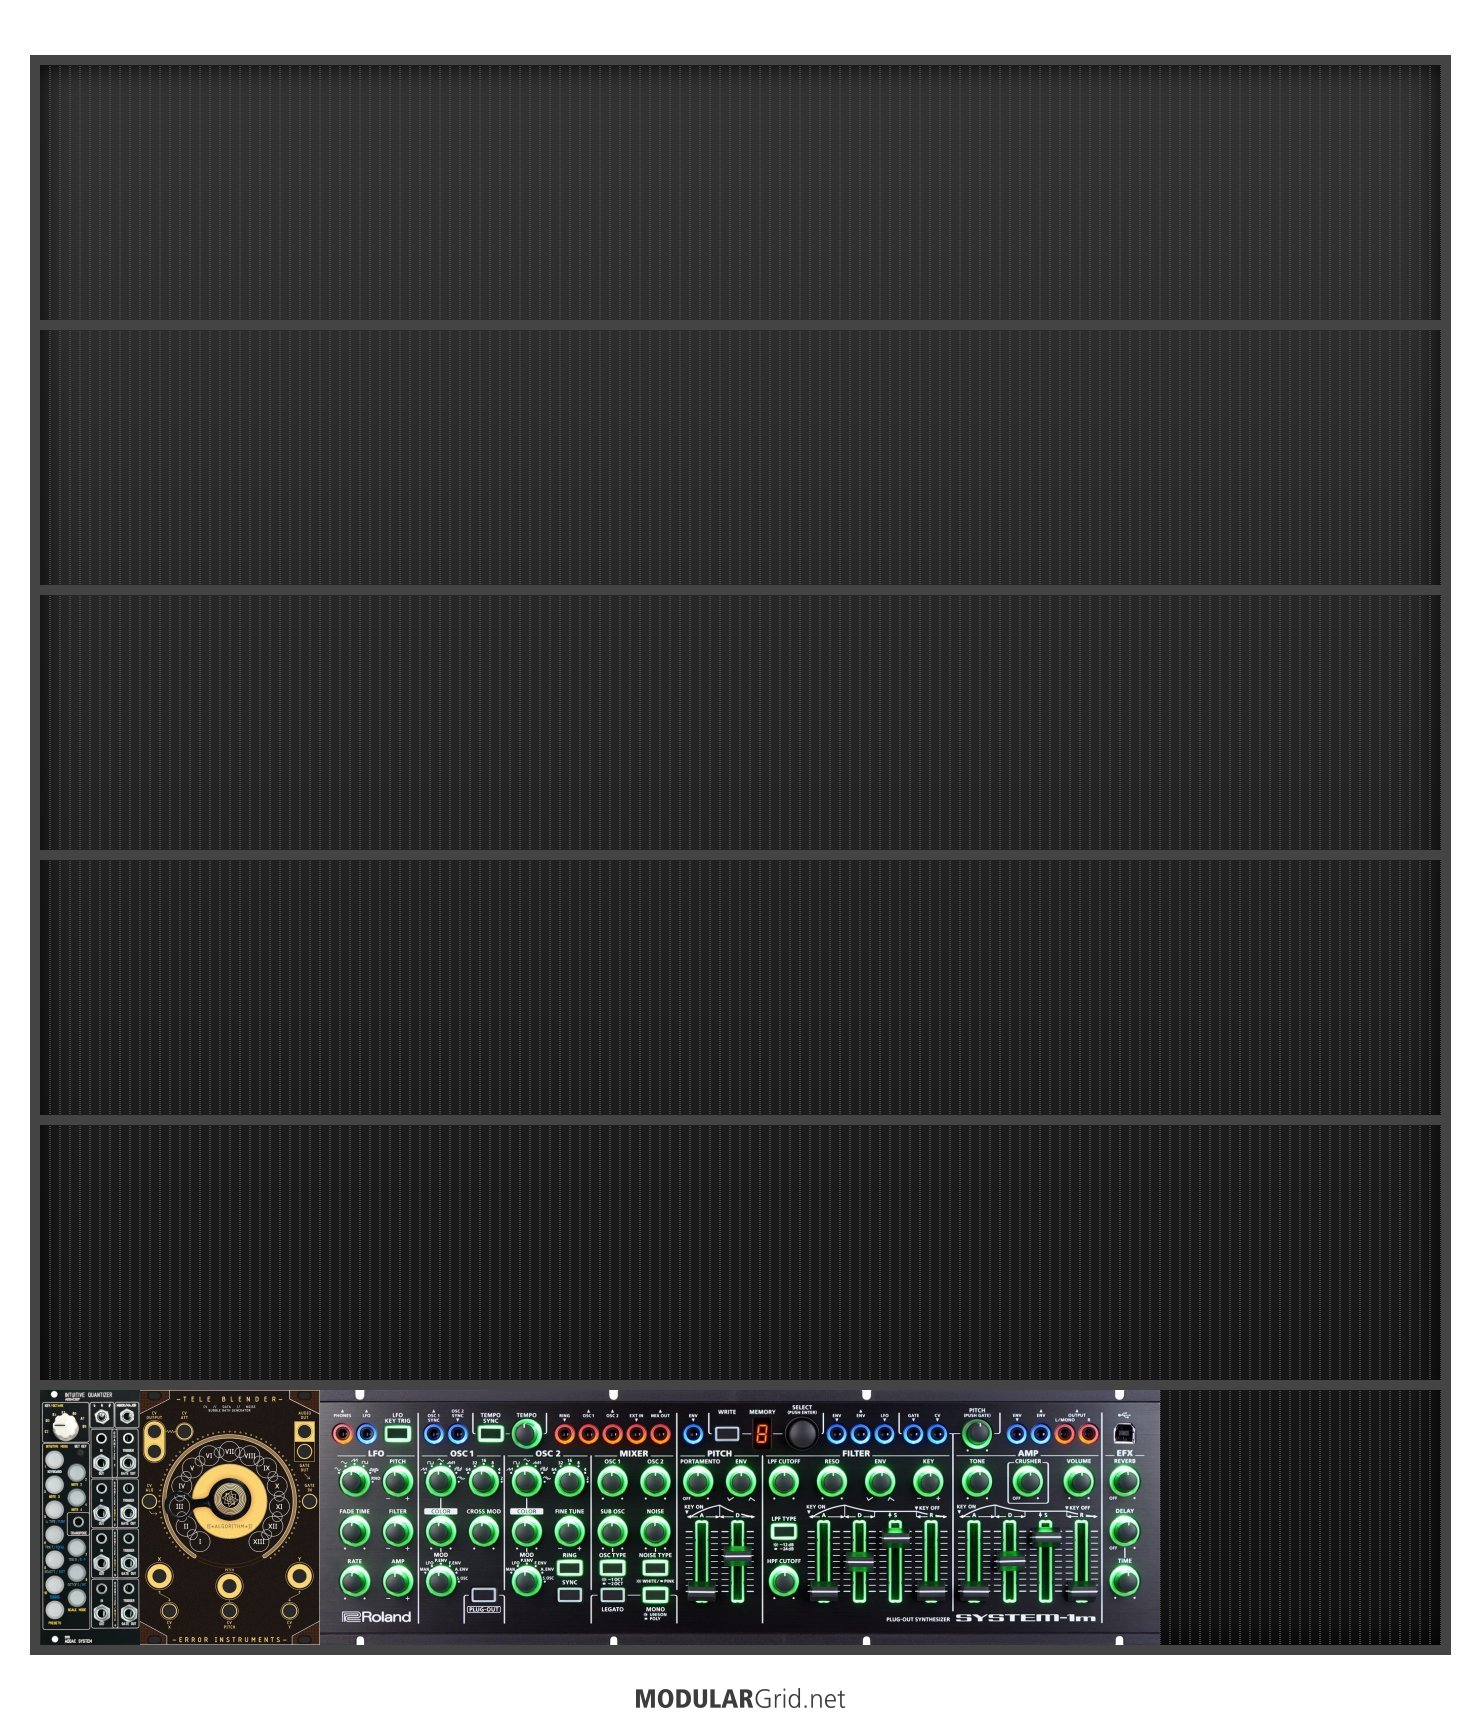Click the Tele Blender AUDIO OUT jack
1481x1720 pixels.
(x=304, y=1432)
